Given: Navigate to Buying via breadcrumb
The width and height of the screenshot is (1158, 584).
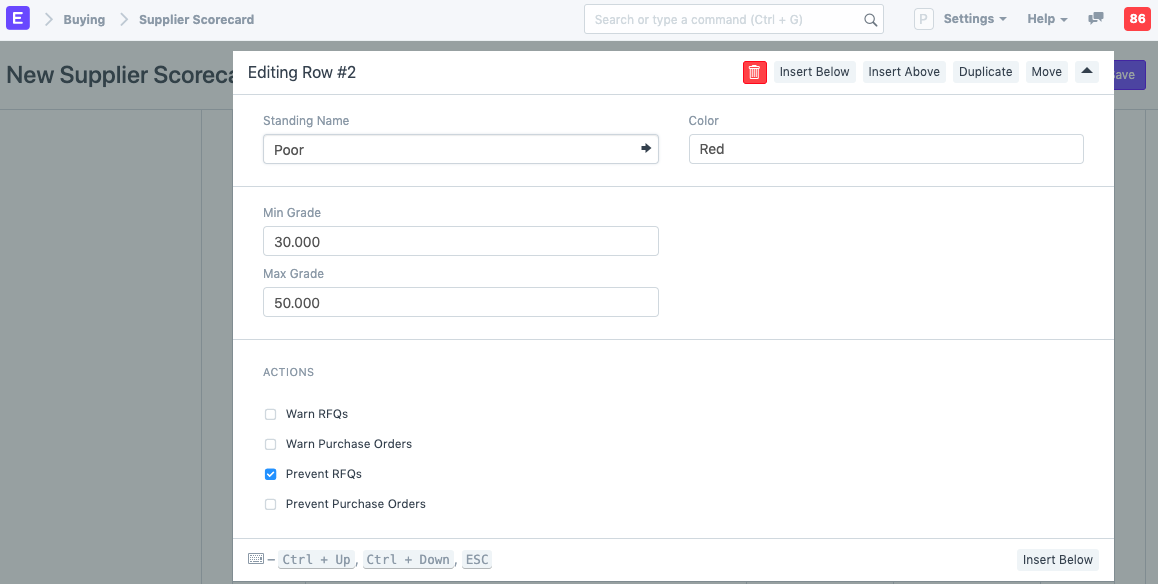Looking at the screenshot, I should coord(84,18).
